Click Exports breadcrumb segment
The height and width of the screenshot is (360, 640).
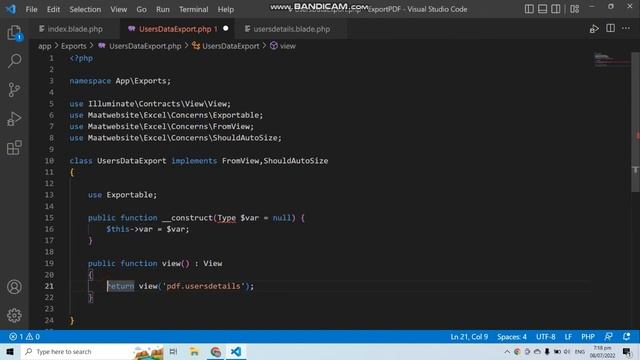point(73,46)
